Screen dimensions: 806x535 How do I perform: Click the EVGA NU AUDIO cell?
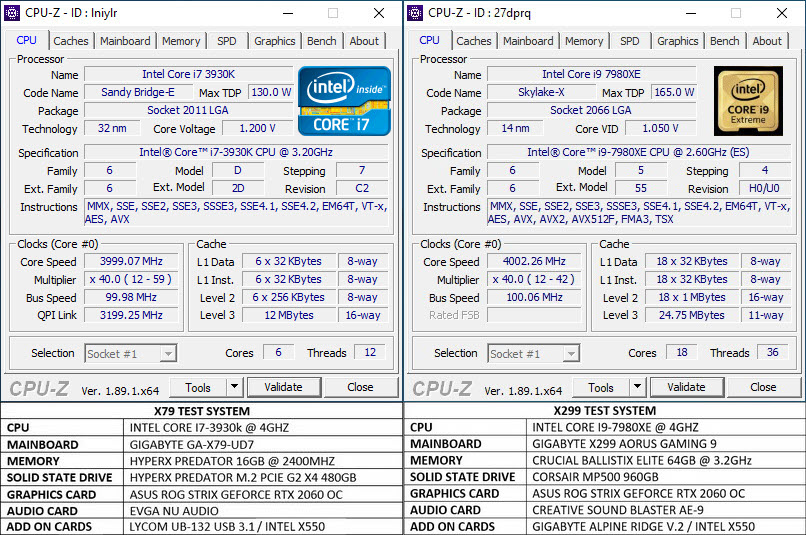click(x=263, y=511)
